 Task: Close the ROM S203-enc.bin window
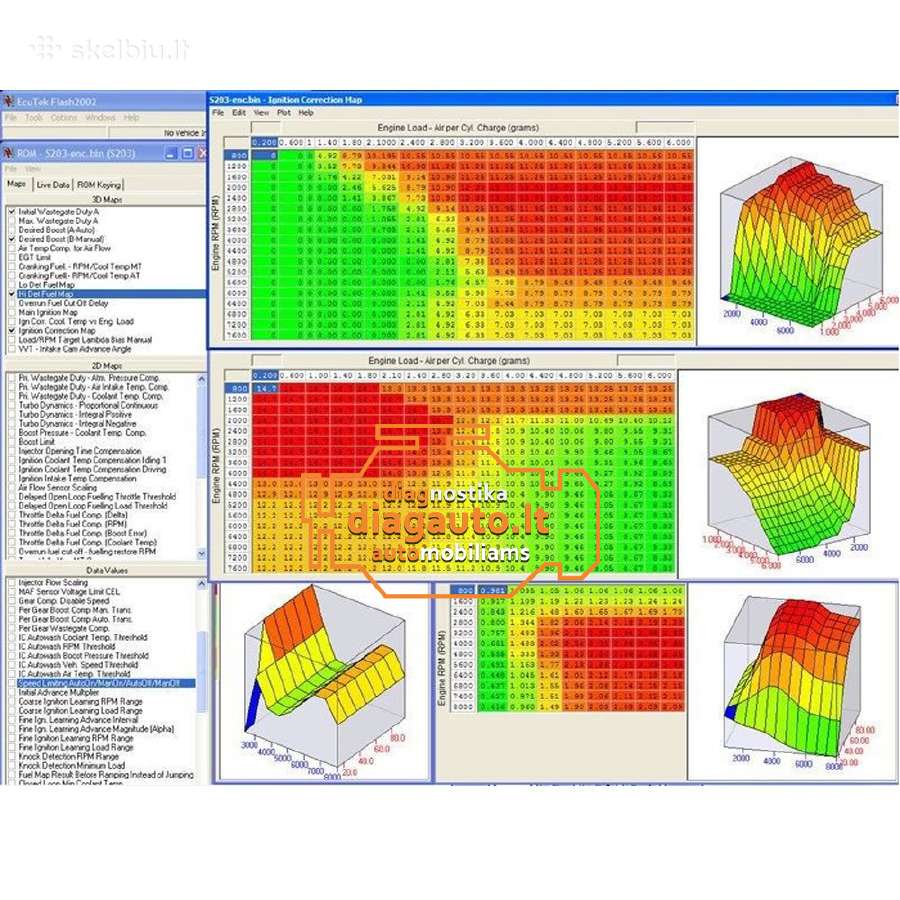pos(202,153)
